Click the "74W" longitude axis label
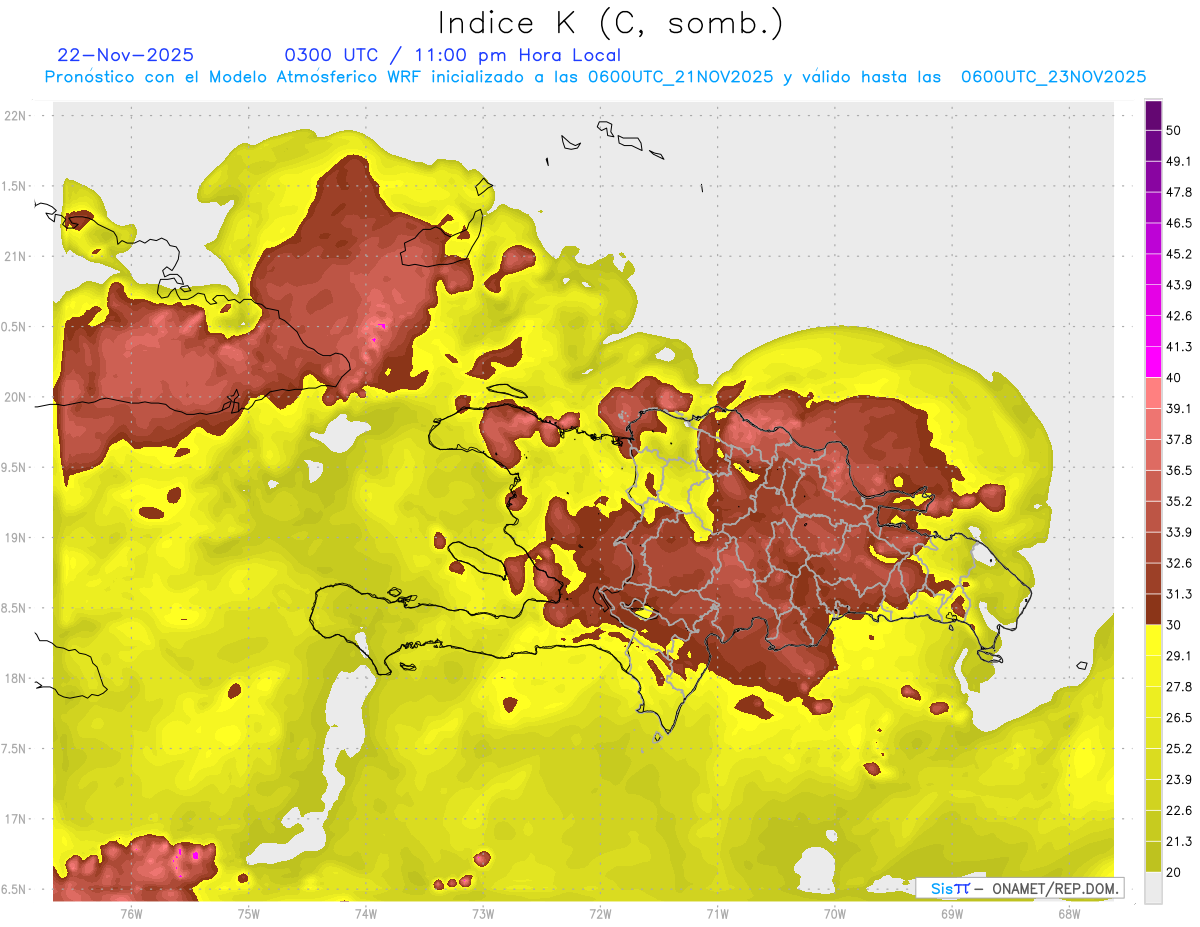Image resolution: width=1200 pixels, height=927 pixels. (366, 913)
